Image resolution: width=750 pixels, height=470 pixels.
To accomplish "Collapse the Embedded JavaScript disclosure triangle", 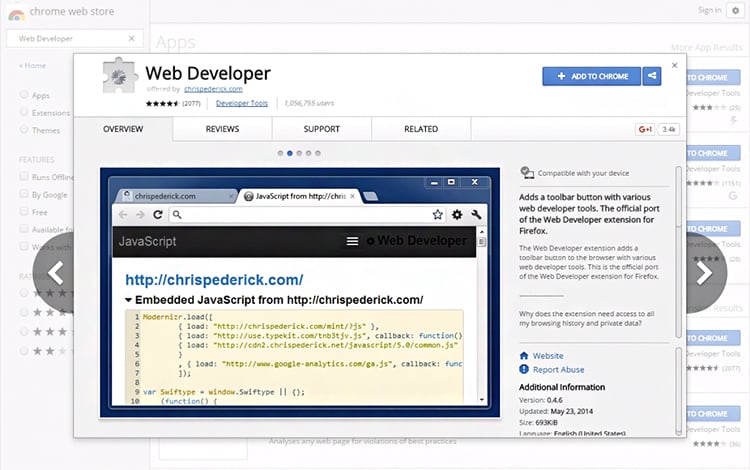I will click(128, 300).
